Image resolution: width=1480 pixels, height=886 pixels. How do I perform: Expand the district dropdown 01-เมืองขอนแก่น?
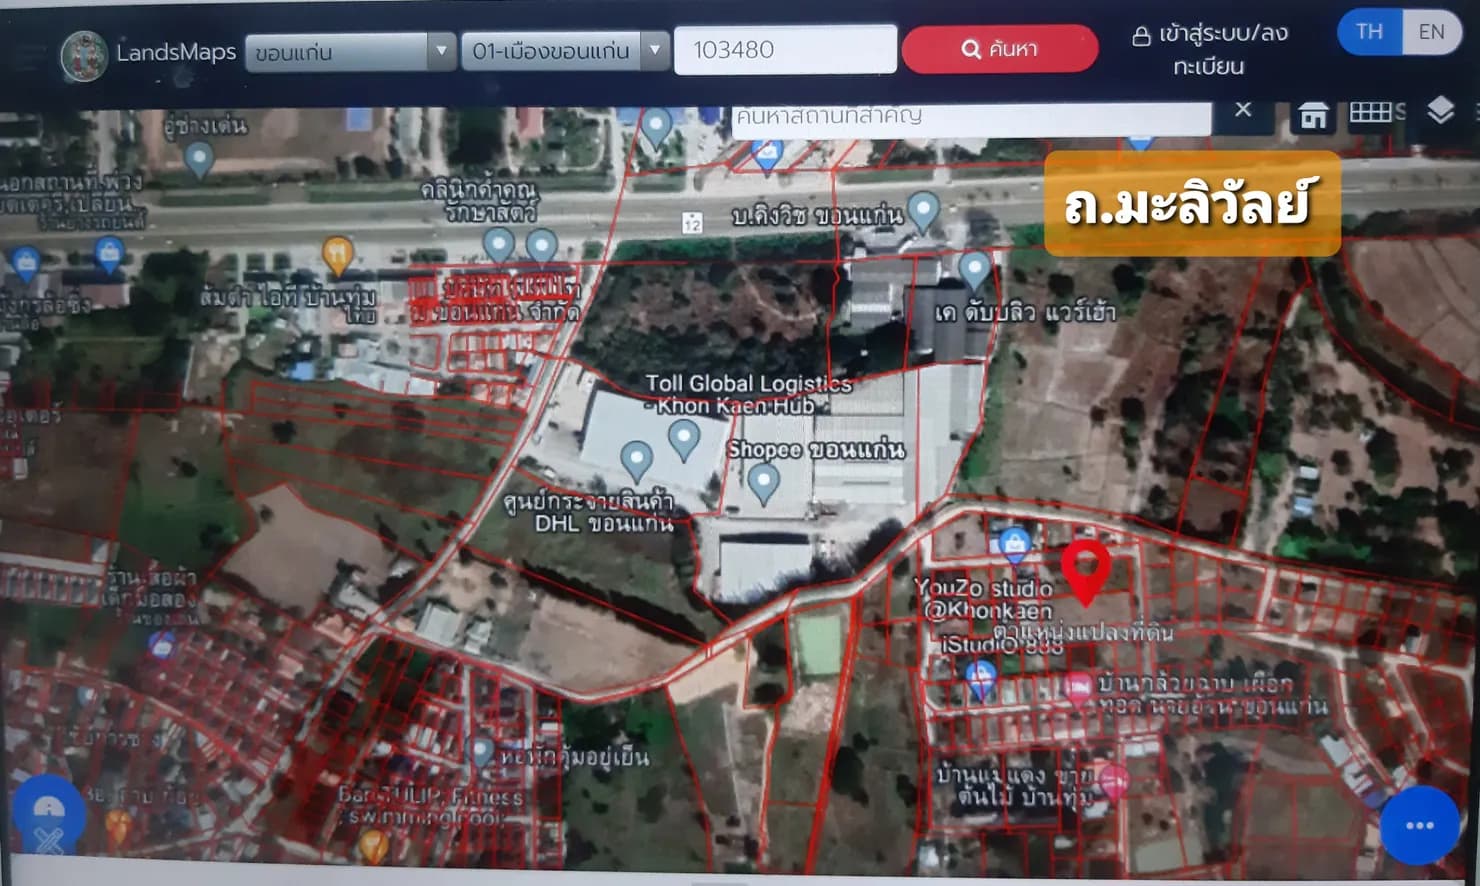click(x=565, y=50)
